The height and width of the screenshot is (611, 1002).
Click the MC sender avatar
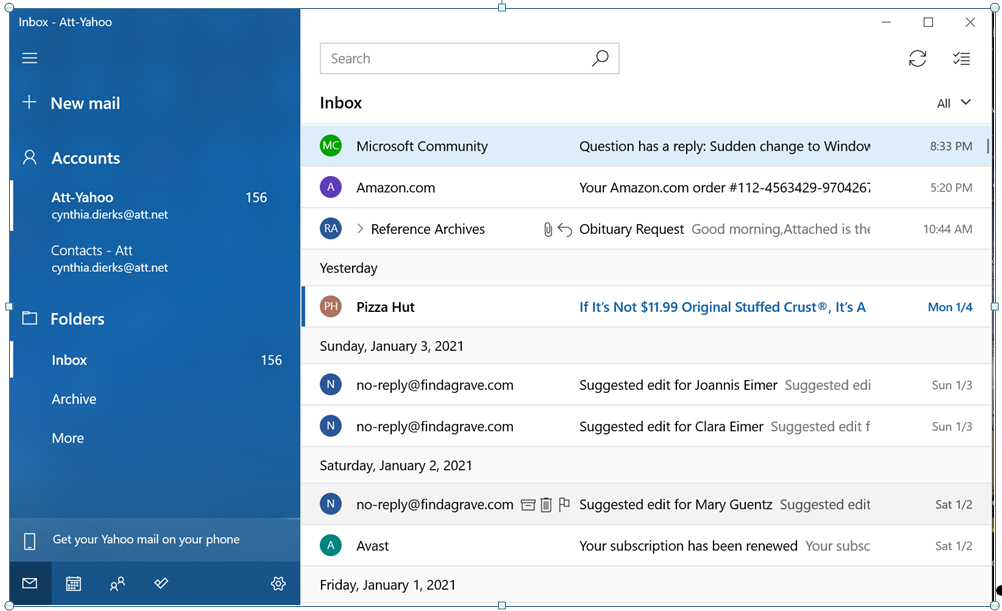point(330,146)
